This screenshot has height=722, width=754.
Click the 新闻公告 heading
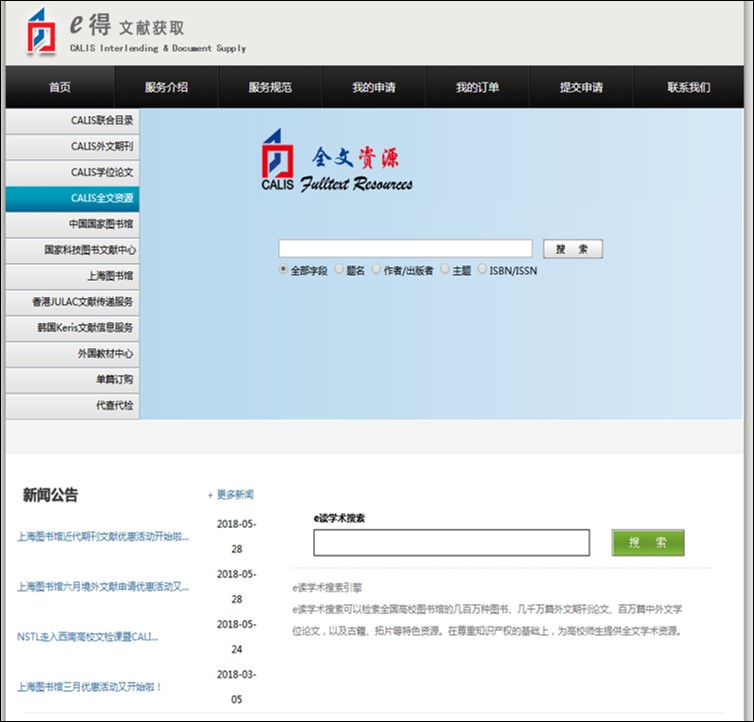click(x=50, y=494)
